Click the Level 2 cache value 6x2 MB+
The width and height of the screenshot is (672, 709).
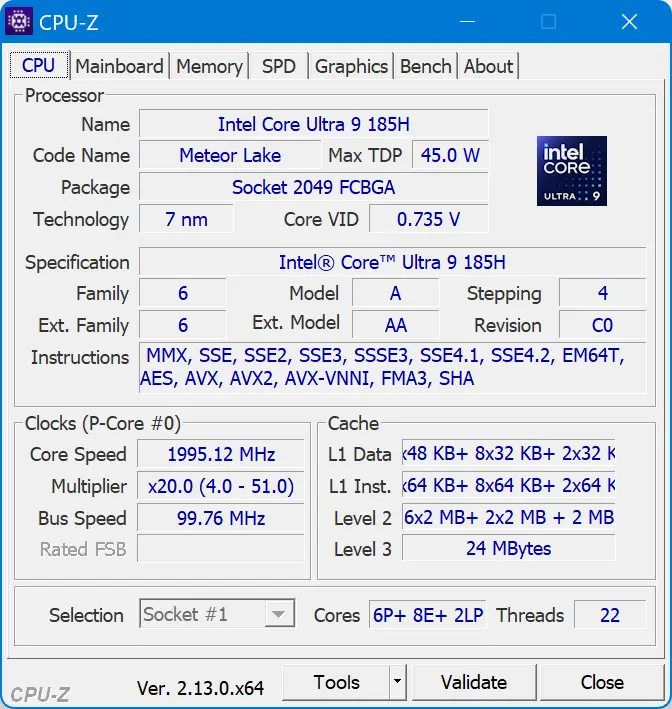(x=509, y=516)
